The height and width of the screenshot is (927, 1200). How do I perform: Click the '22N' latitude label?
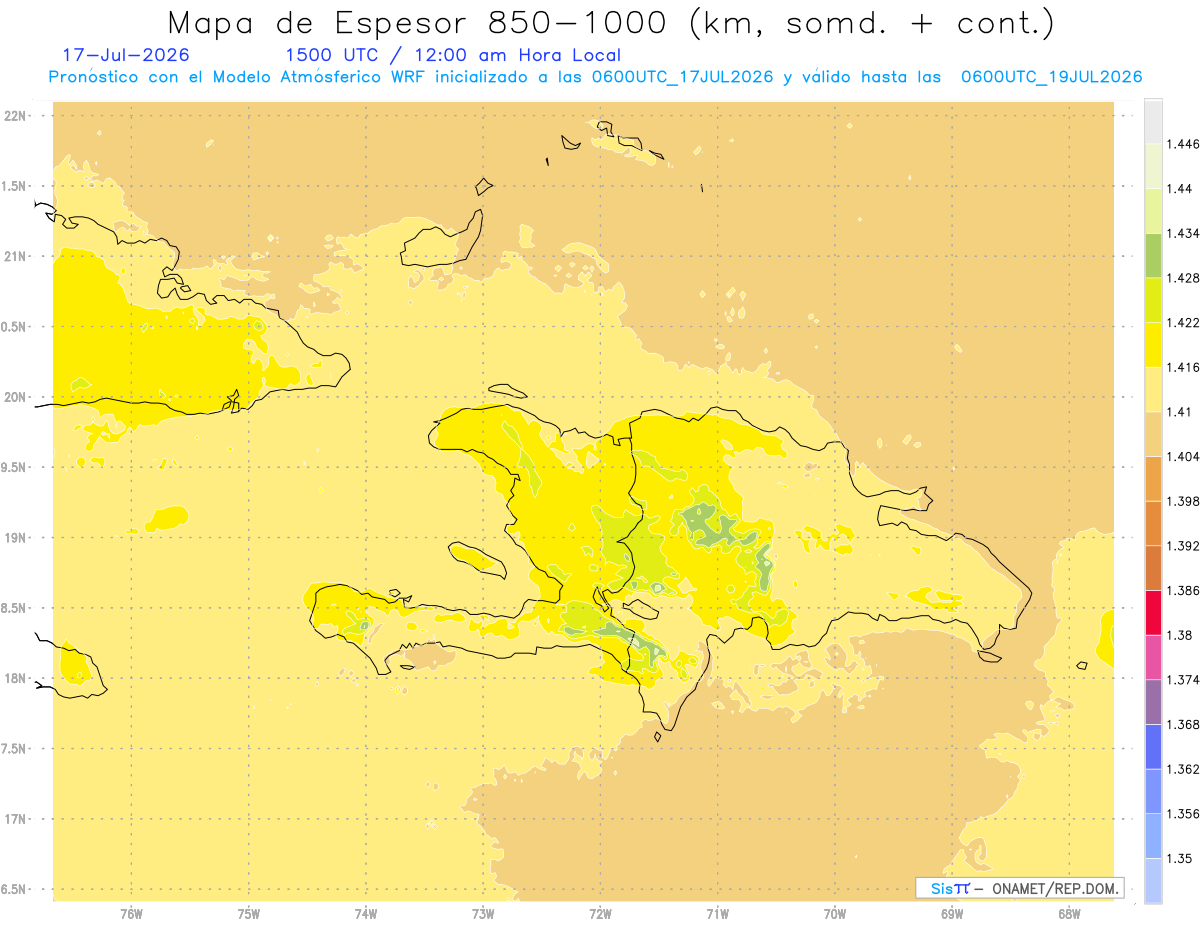point(16,116)
